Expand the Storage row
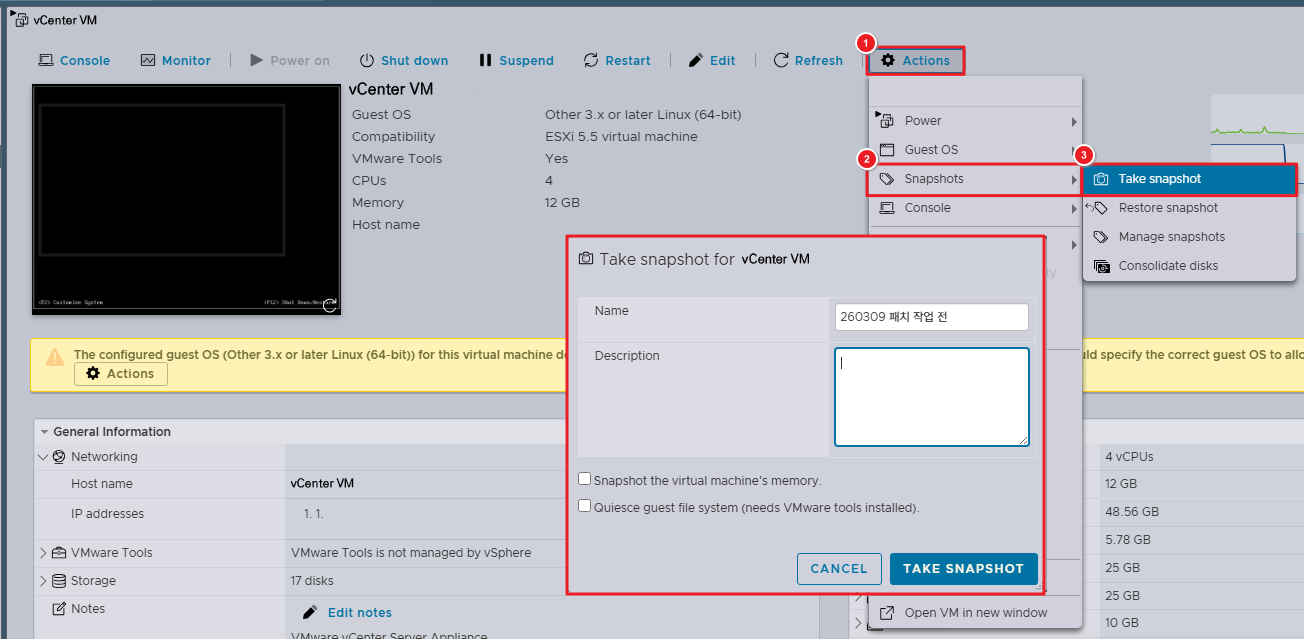 (43, 581)
